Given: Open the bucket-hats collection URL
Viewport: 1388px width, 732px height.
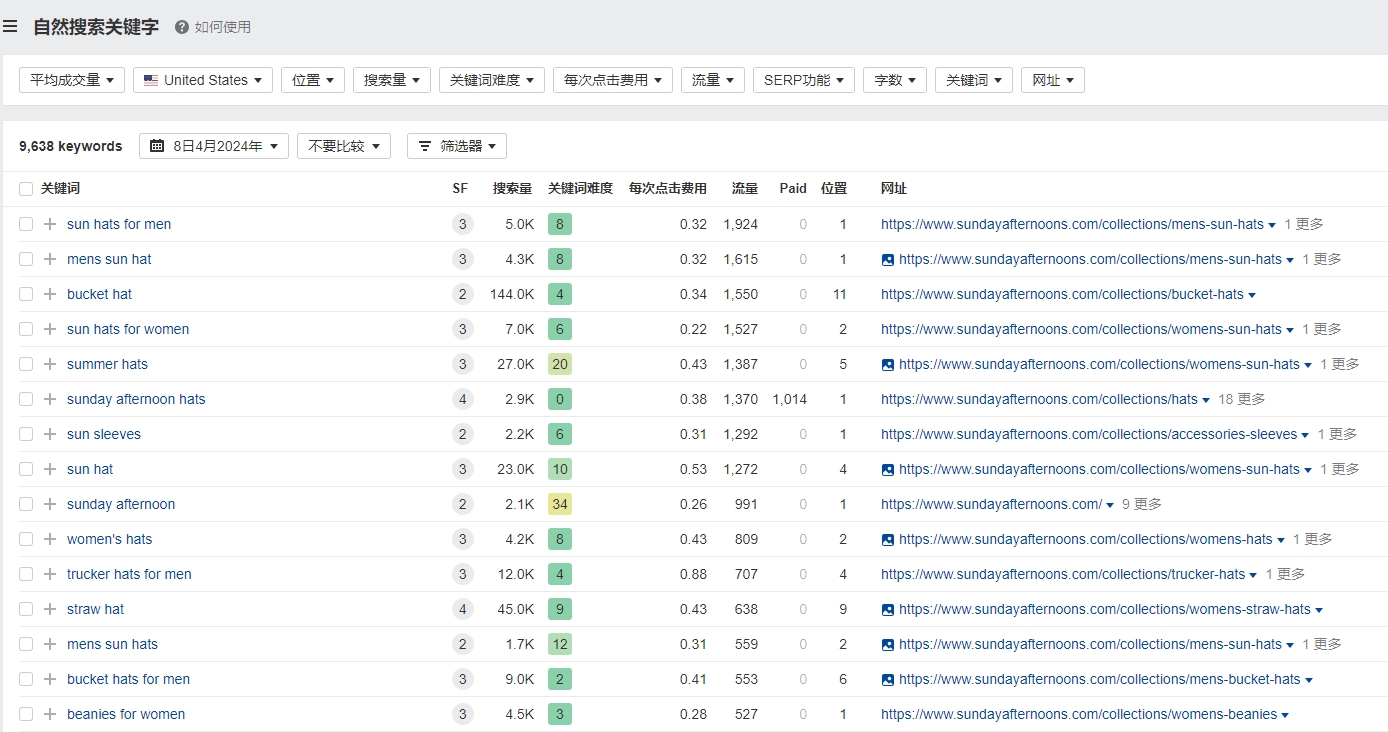Looking at the screenshot, I should (x=1062, y=294).
